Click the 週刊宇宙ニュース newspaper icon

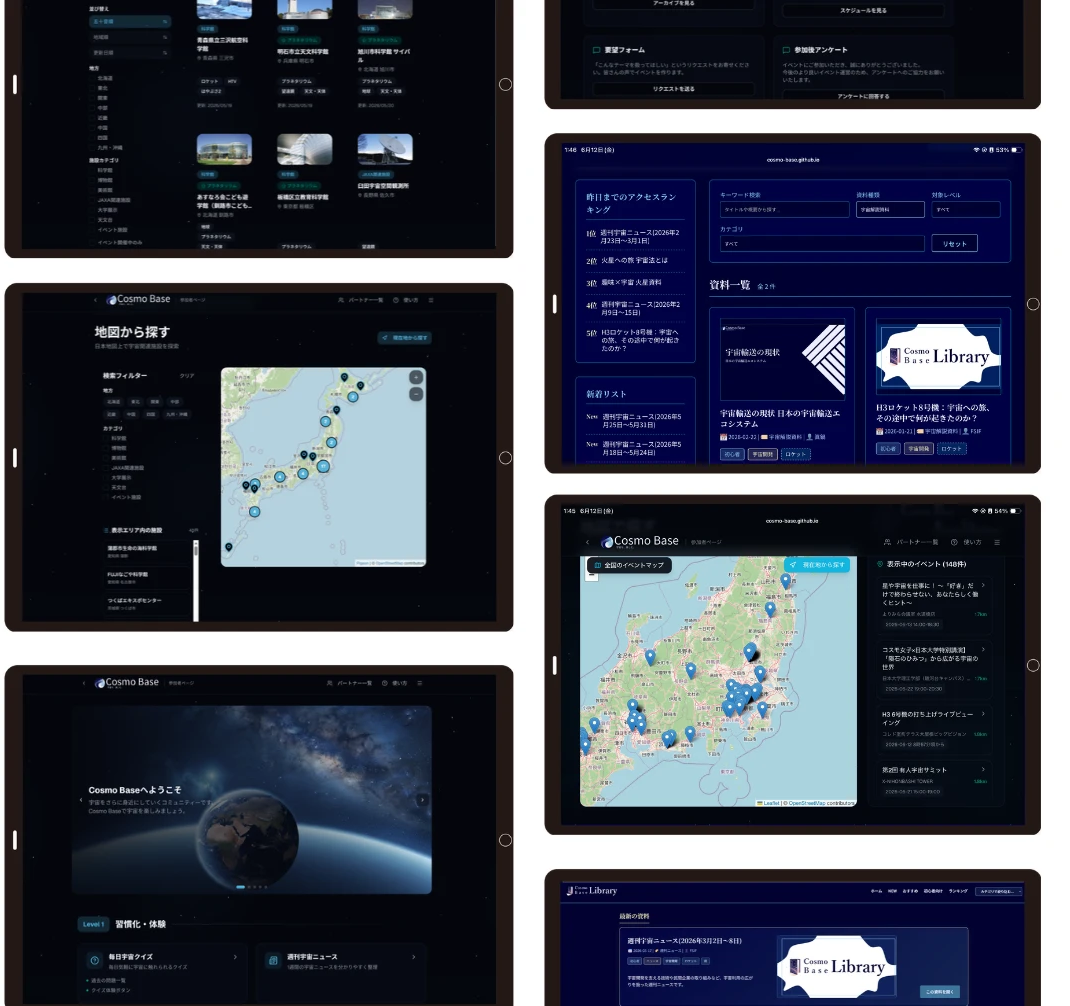point(273,960)
